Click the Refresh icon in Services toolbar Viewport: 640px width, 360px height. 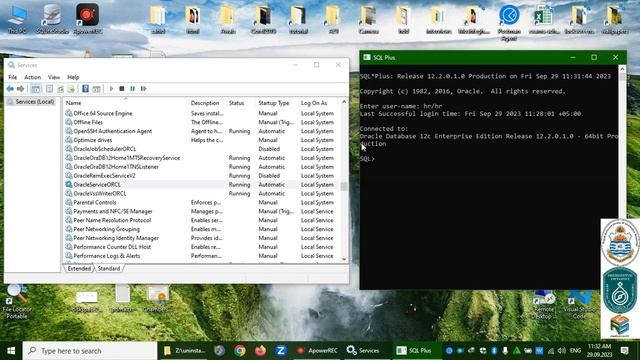(60, 89)
